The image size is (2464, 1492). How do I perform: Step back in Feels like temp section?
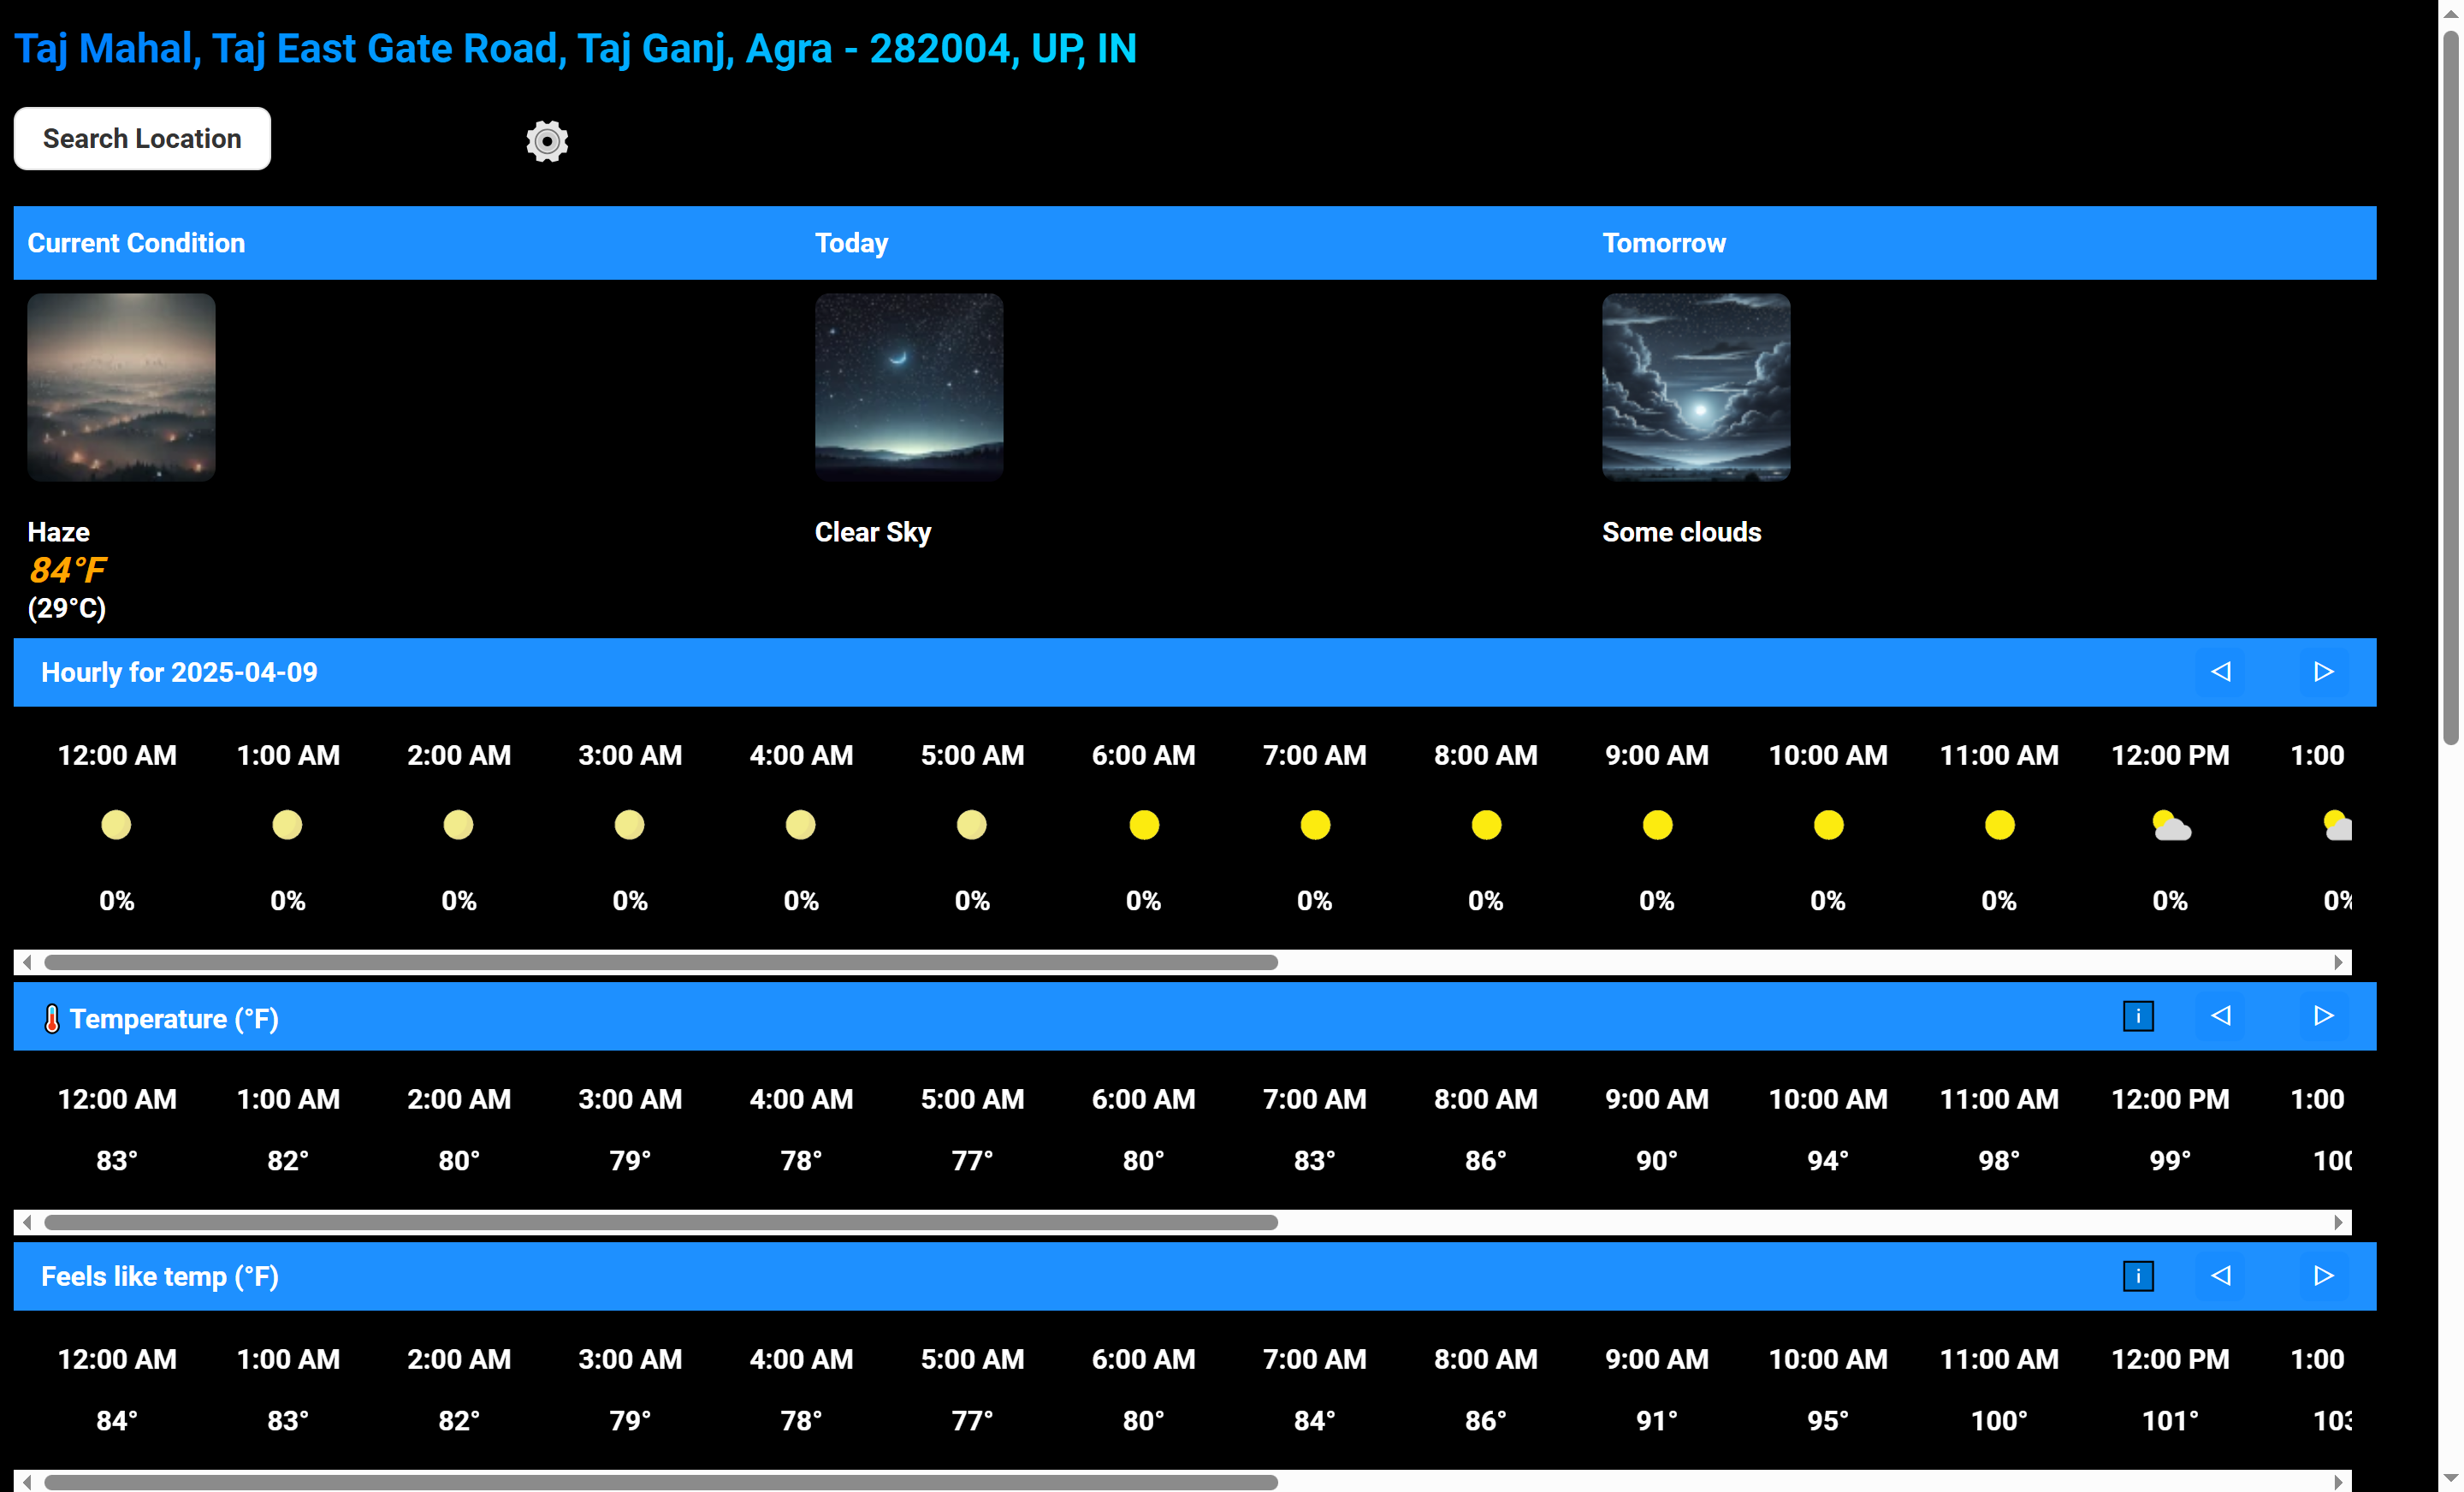[x=2220, y=1276]
